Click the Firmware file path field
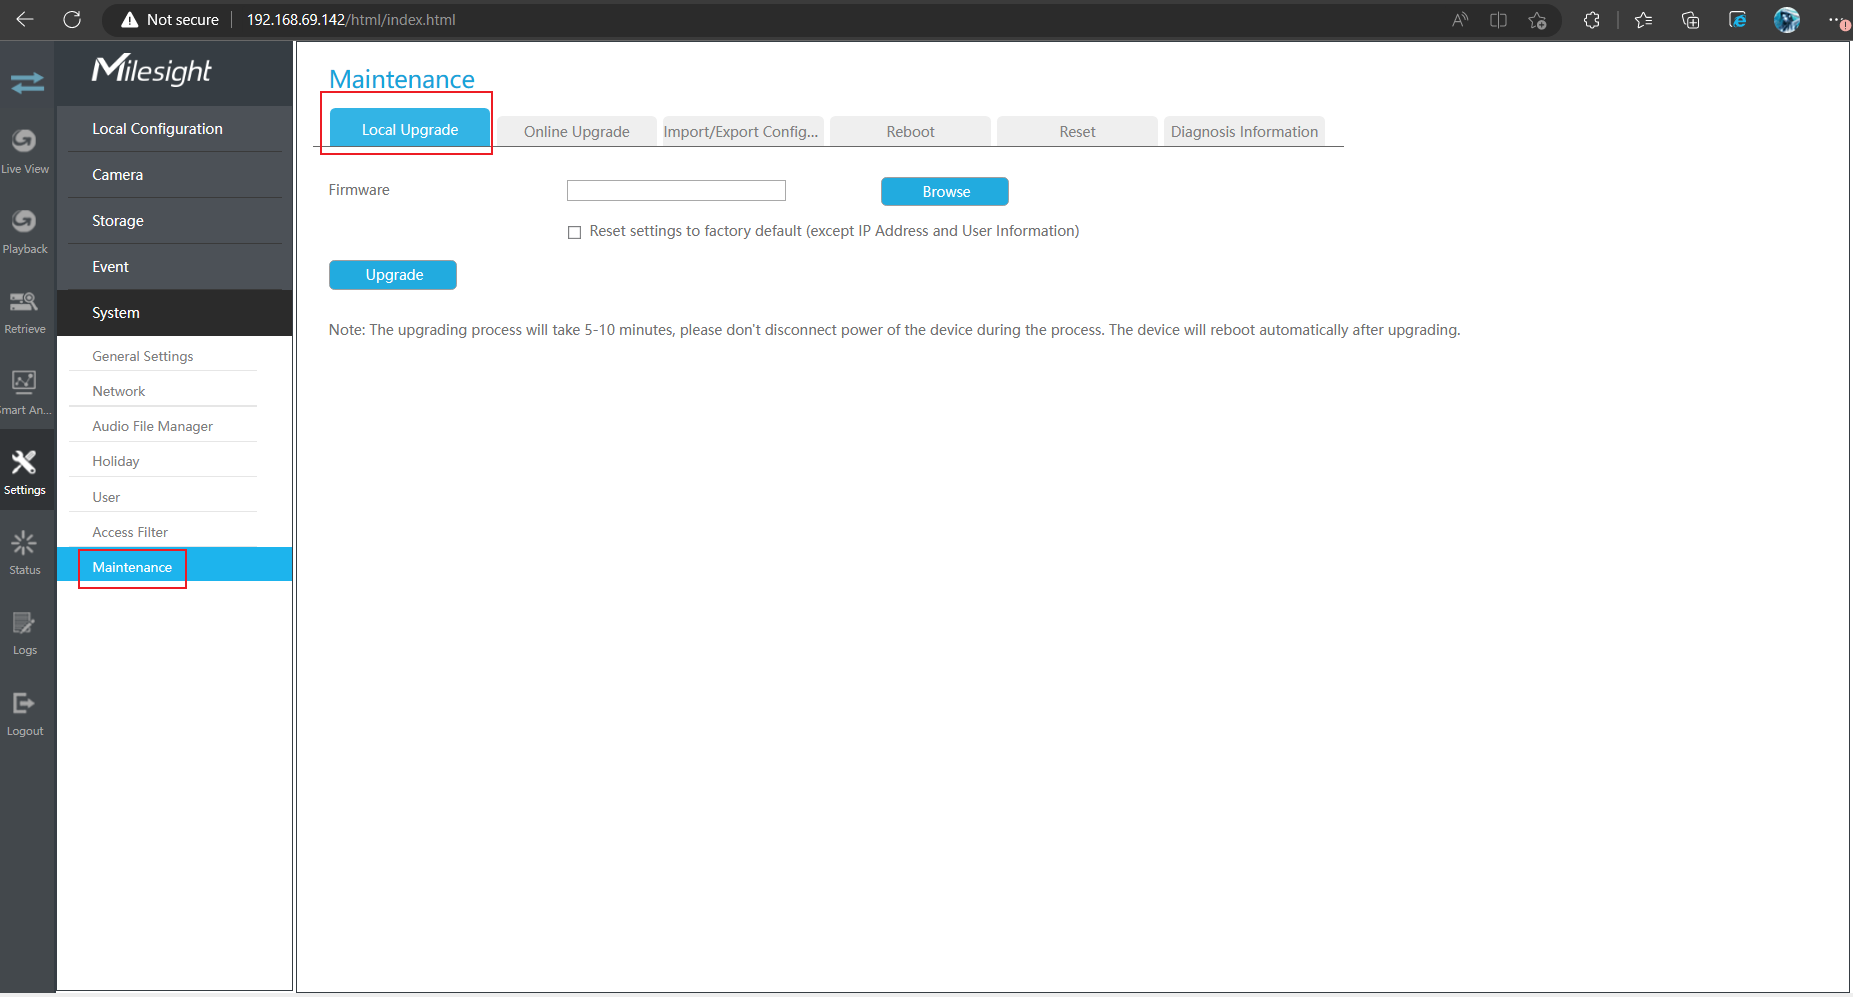The height and width of the screenshot is (997, 1853). tap(676, 190)
